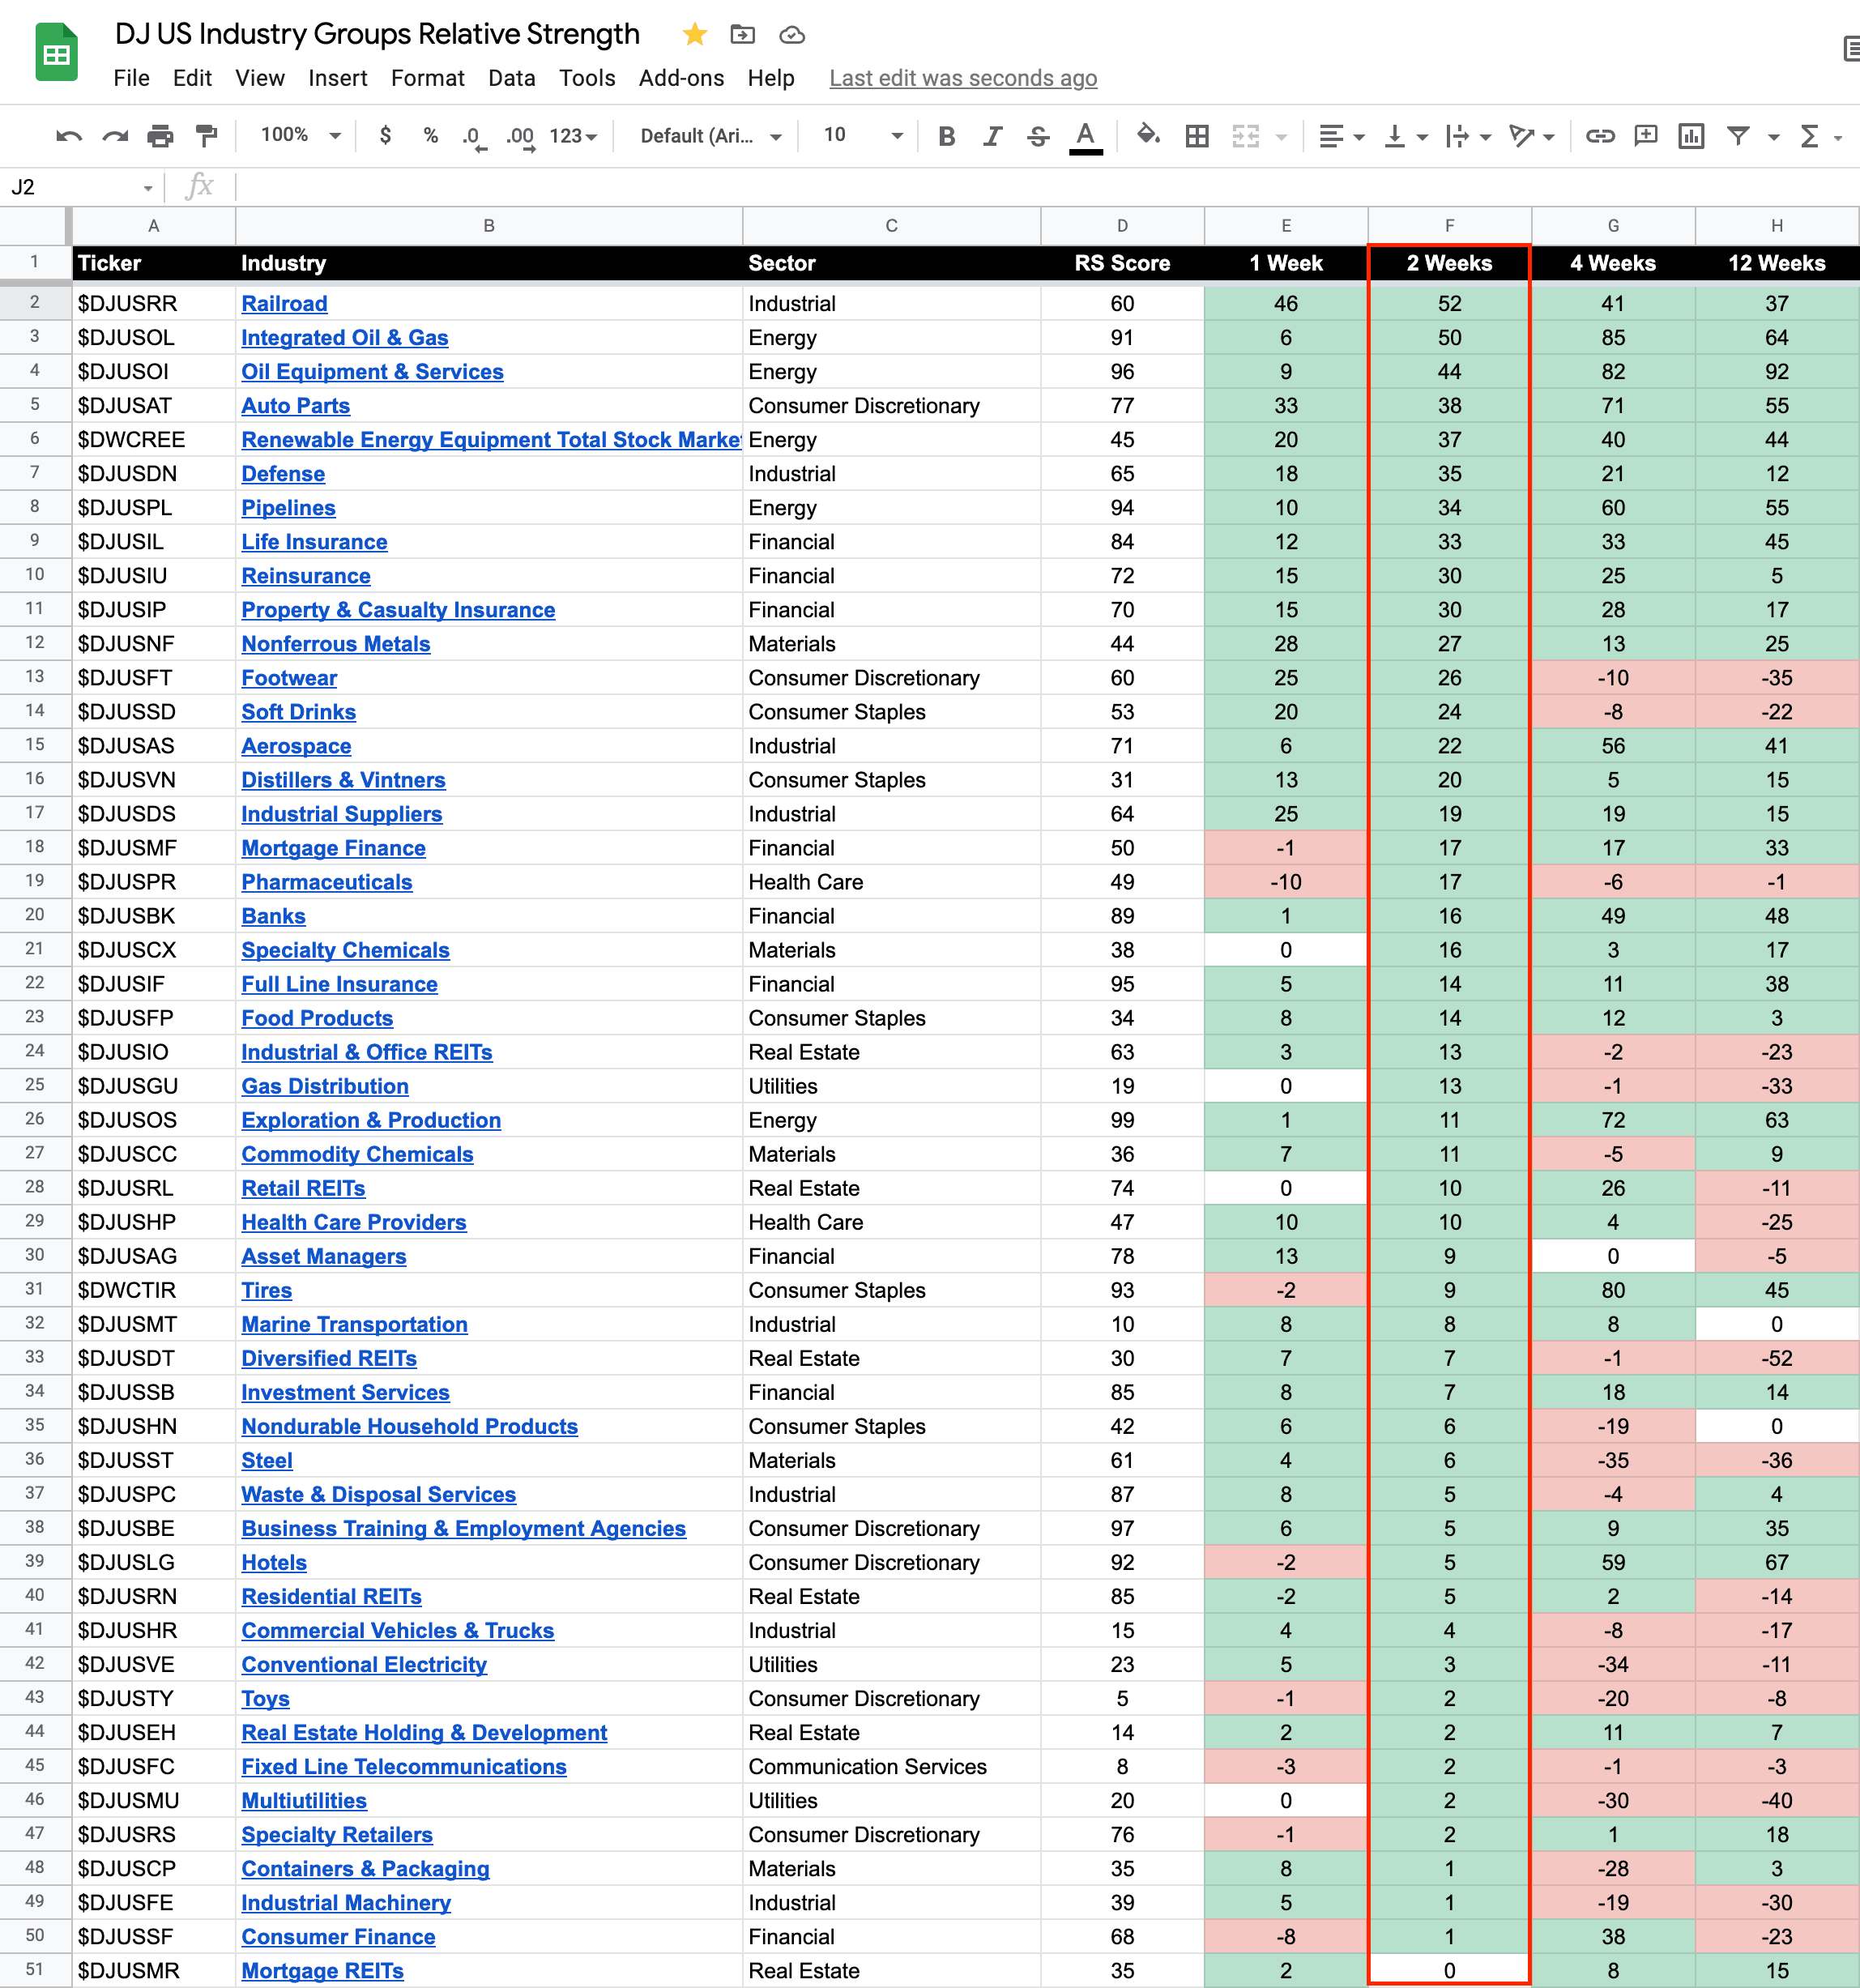Image resolution: width=1860 pixels, height=1988 pixels.
Task: Click the insert chart icon
Action: (1691, 136)
